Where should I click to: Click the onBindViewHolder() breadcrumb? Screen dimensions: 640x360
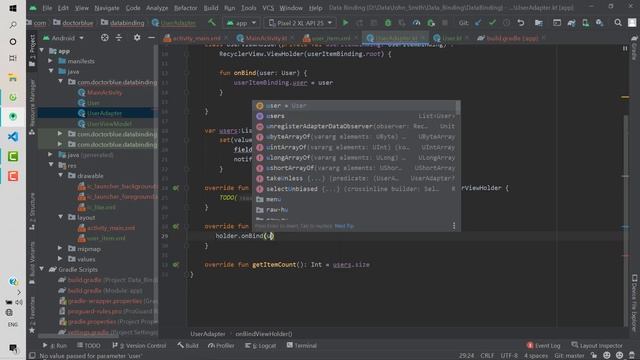click(264, 333)
